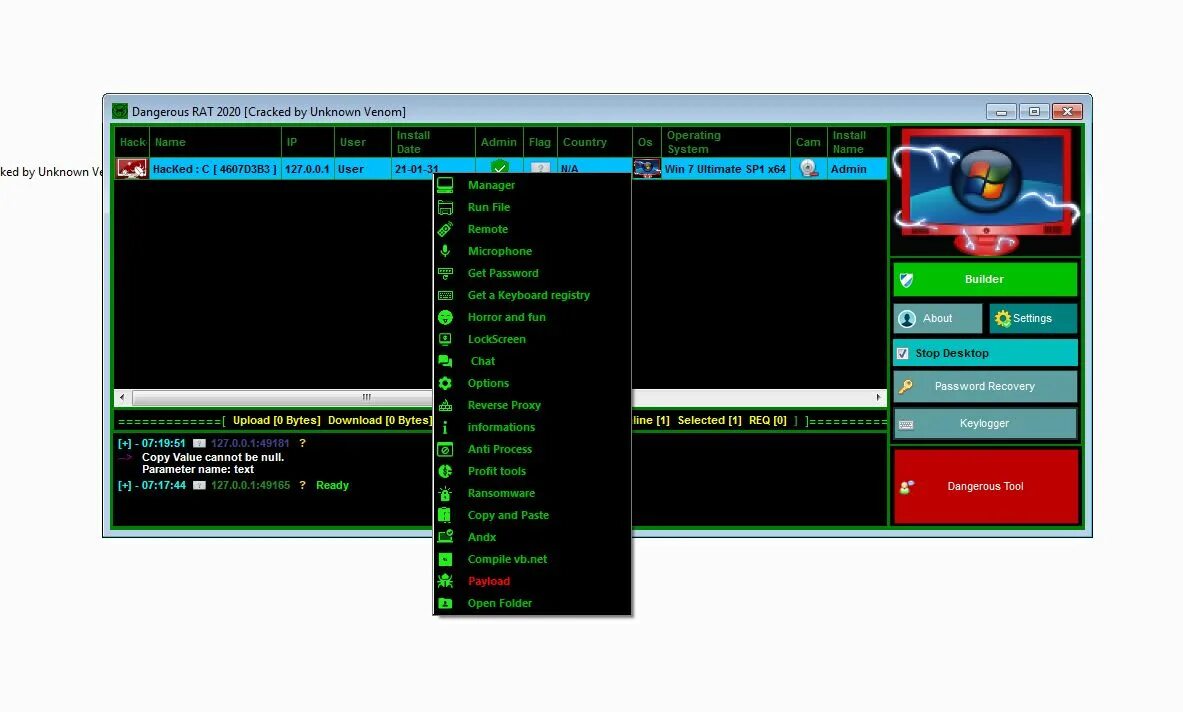Open the About button
Screen dimensions: 1183x712
click(x=938, y=318)
